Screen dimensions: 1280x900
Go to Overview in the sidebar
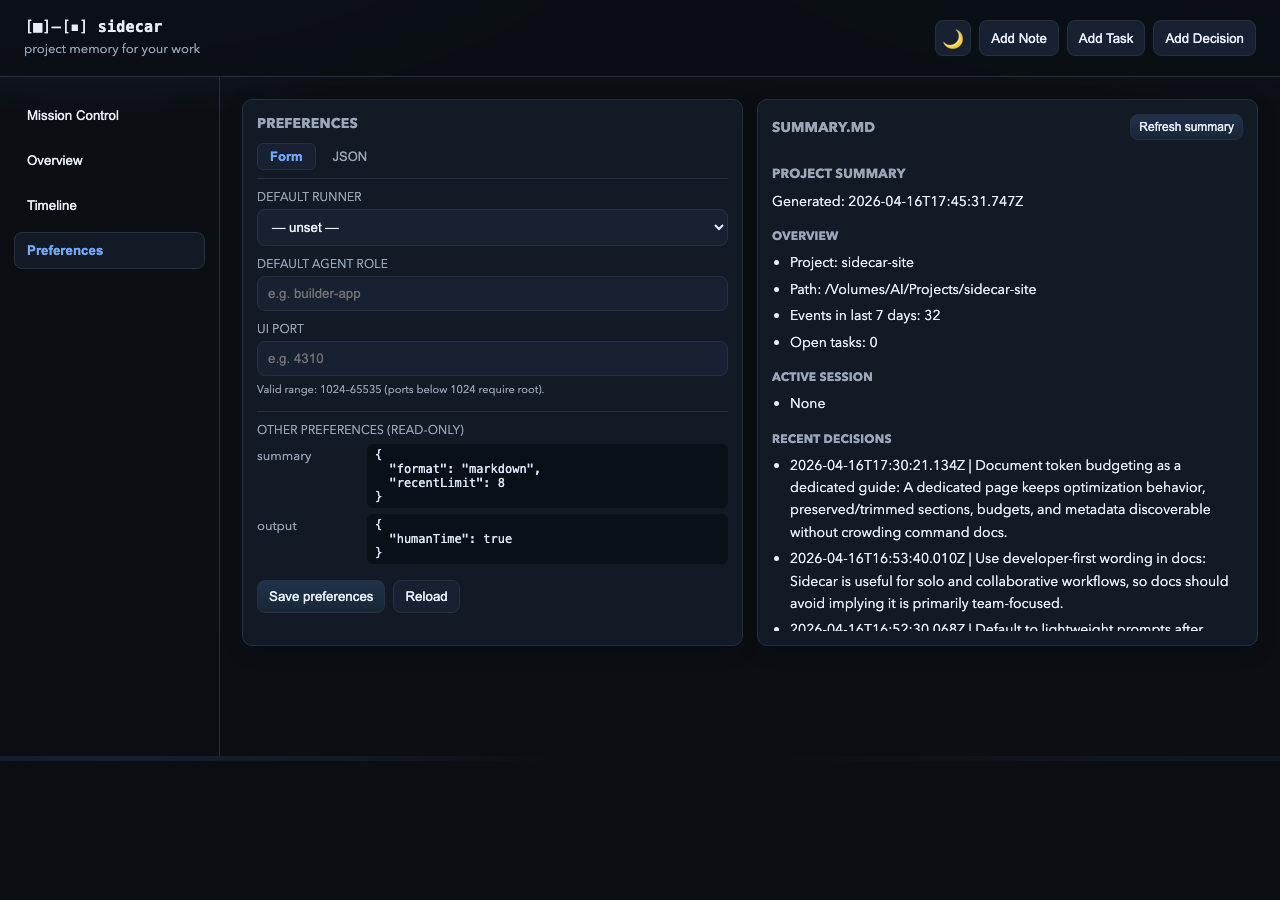pos(109,161)
